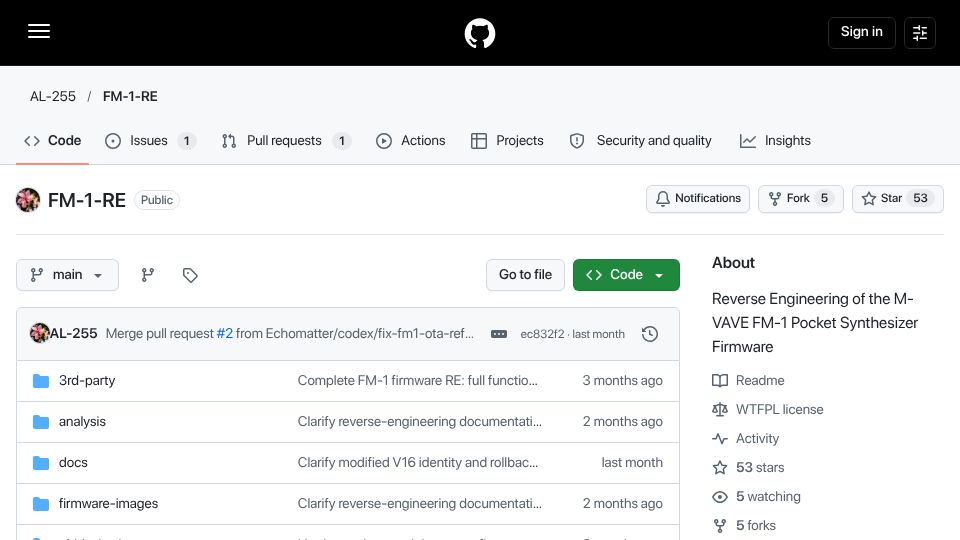Open the 5 watching link
The width and height of the screenshot is (960, 540).
[756, 496]
